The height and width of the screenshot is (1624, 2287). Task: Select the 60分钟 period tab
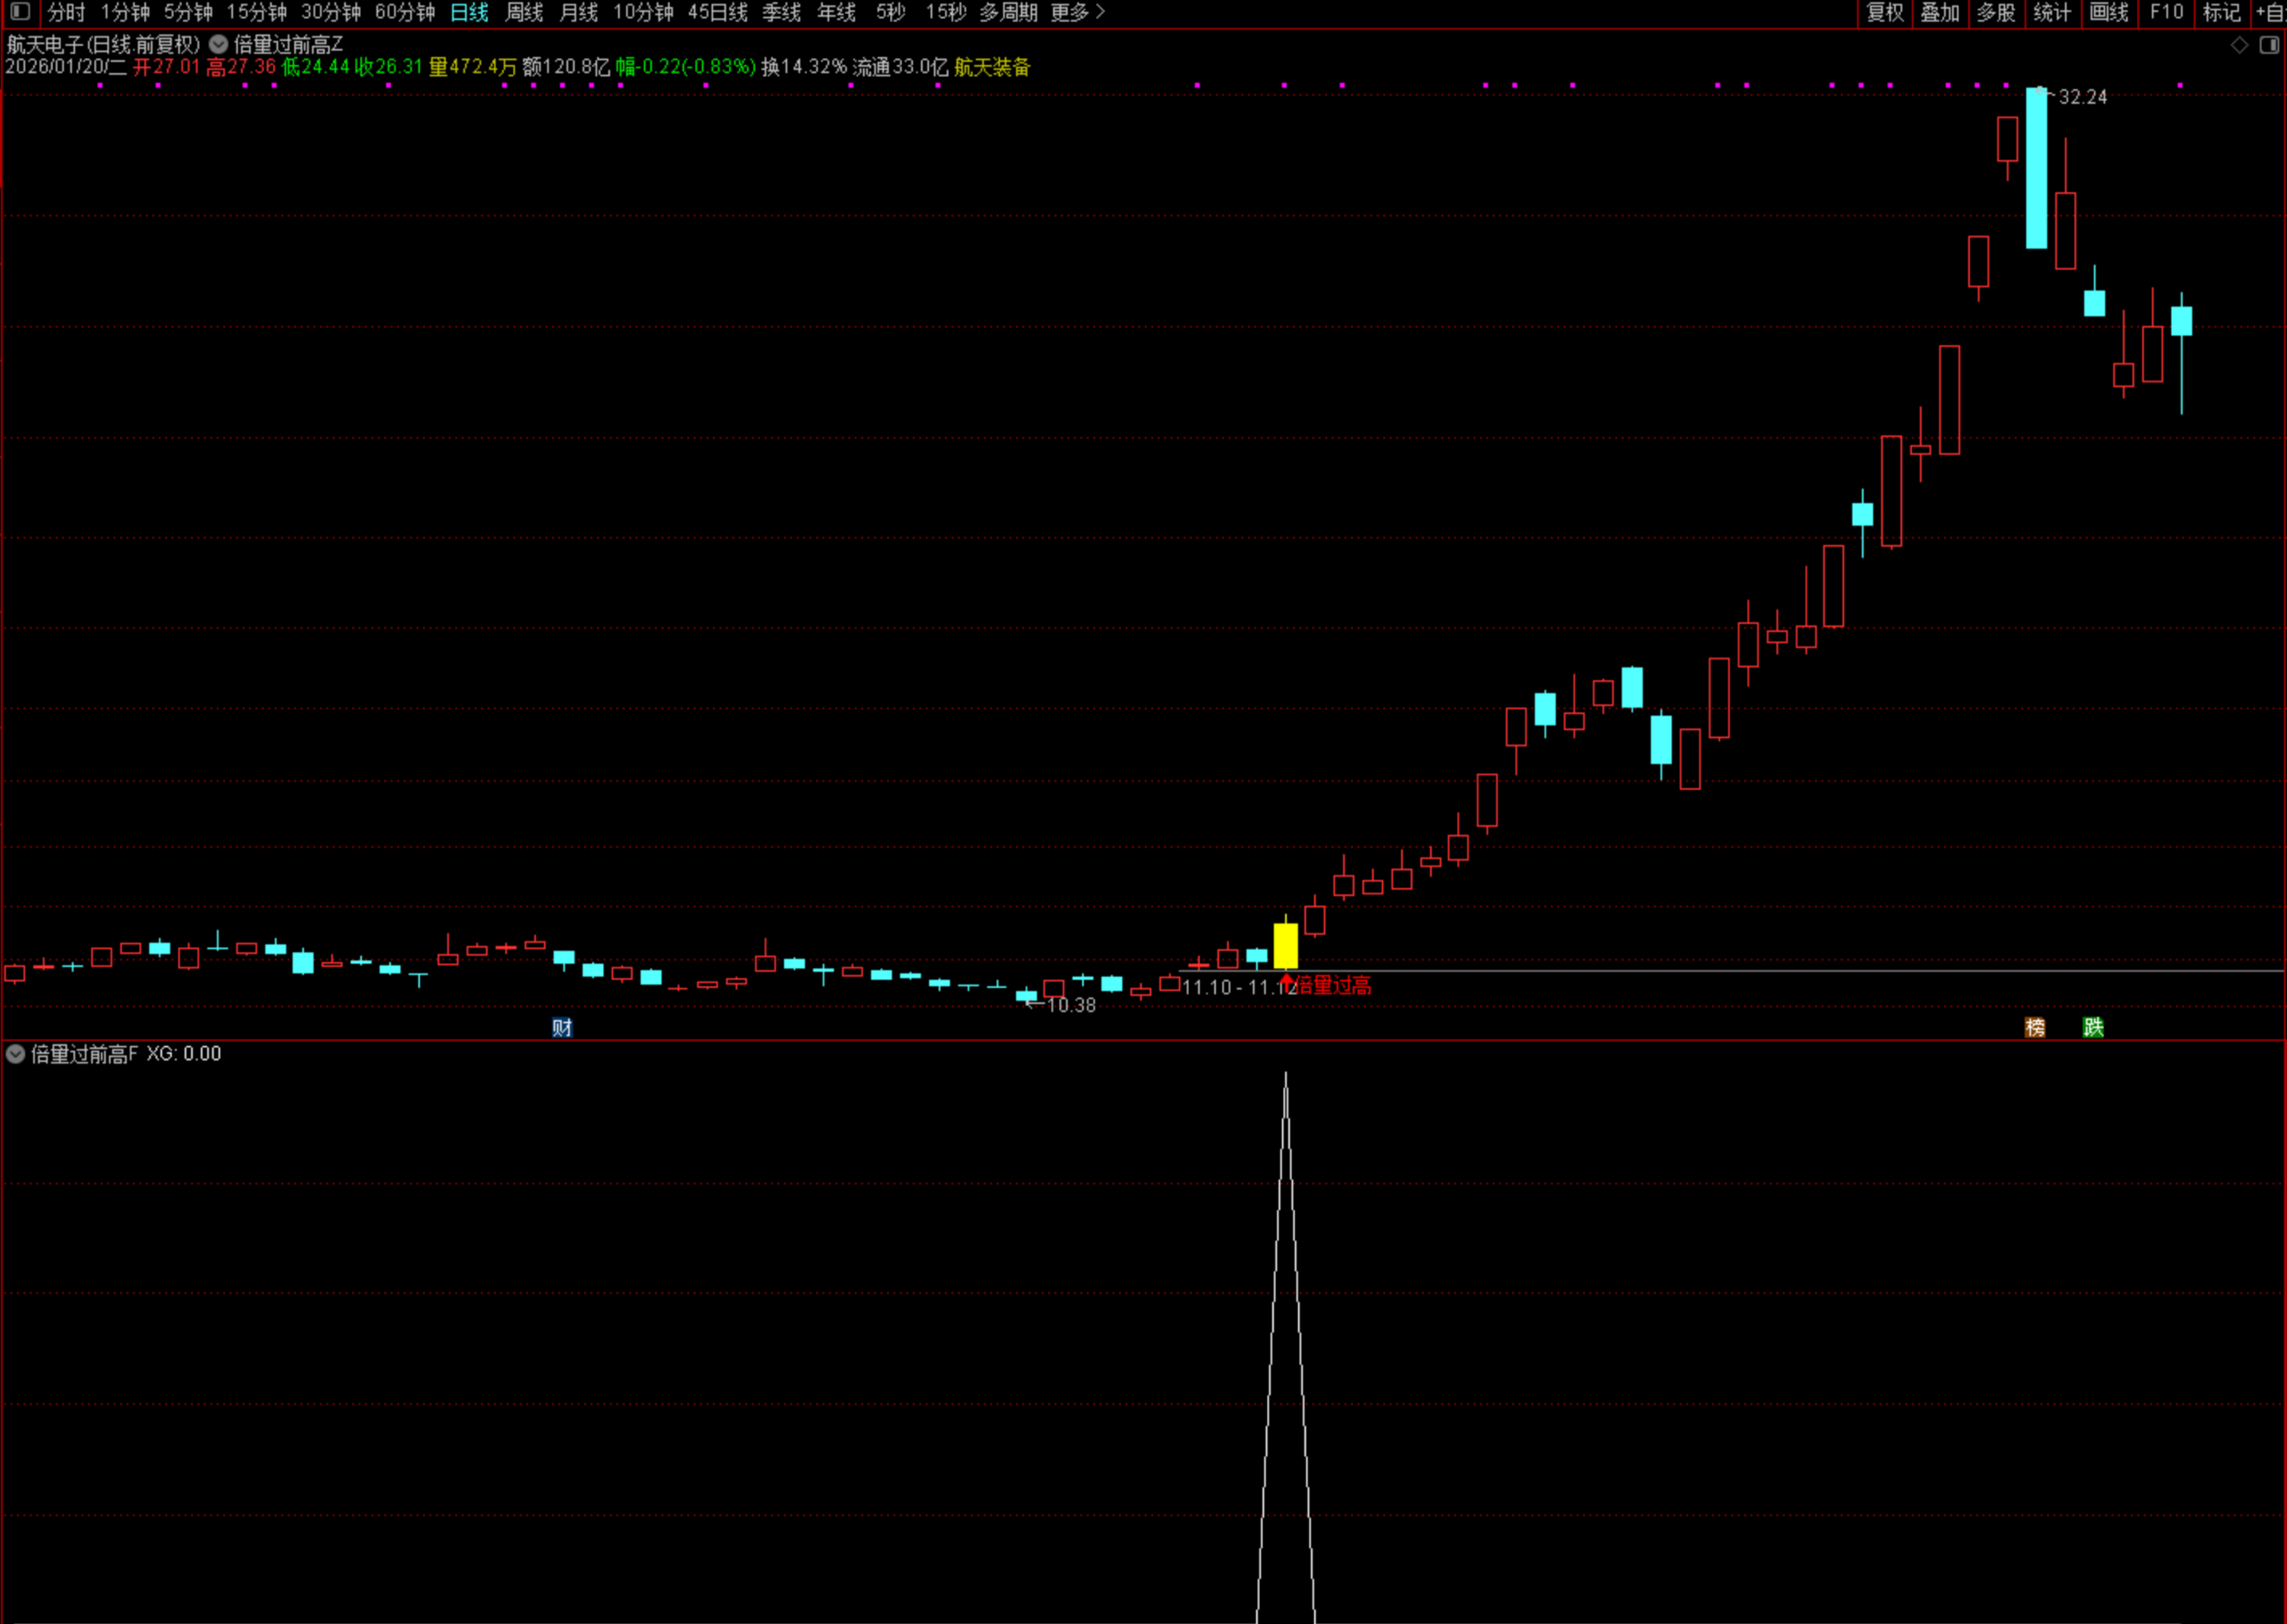405,12
